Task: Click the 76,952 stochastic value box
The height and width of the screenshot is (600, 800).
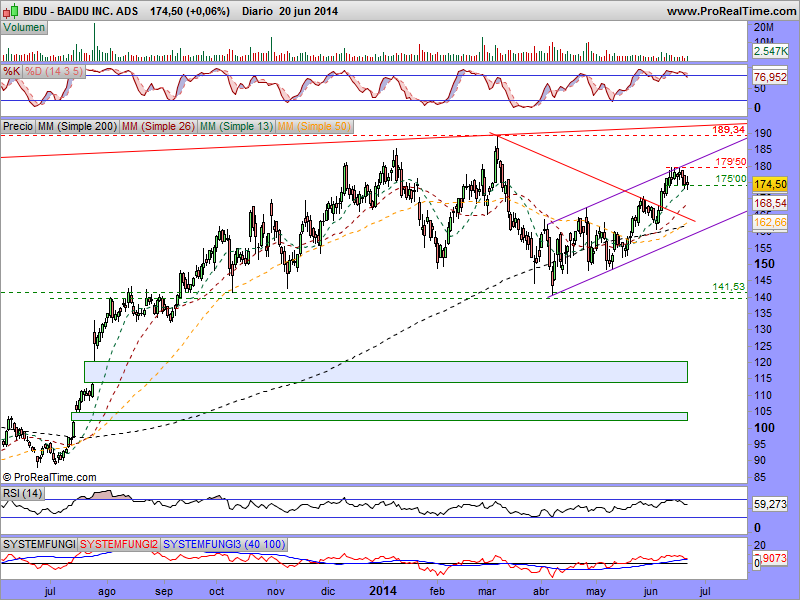Action: 770,77
